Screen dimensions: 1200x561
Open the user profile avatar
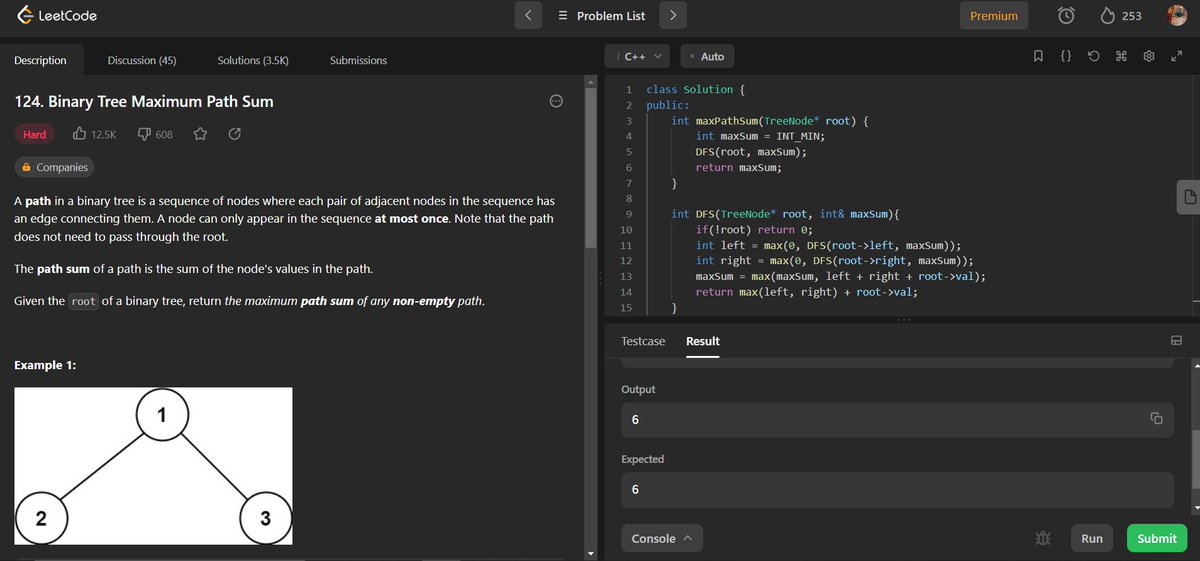tap(1176, 15)
